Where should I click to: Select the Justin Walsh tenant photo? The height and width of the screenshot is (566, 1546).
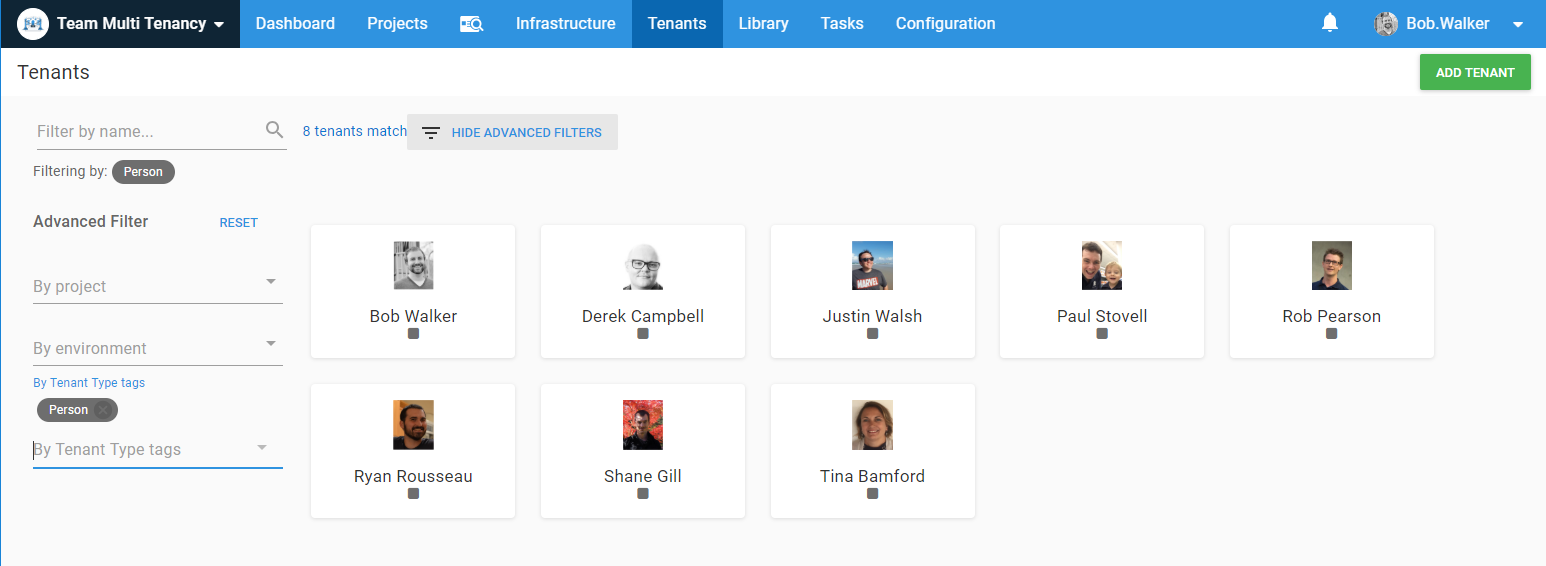(872, 266)
